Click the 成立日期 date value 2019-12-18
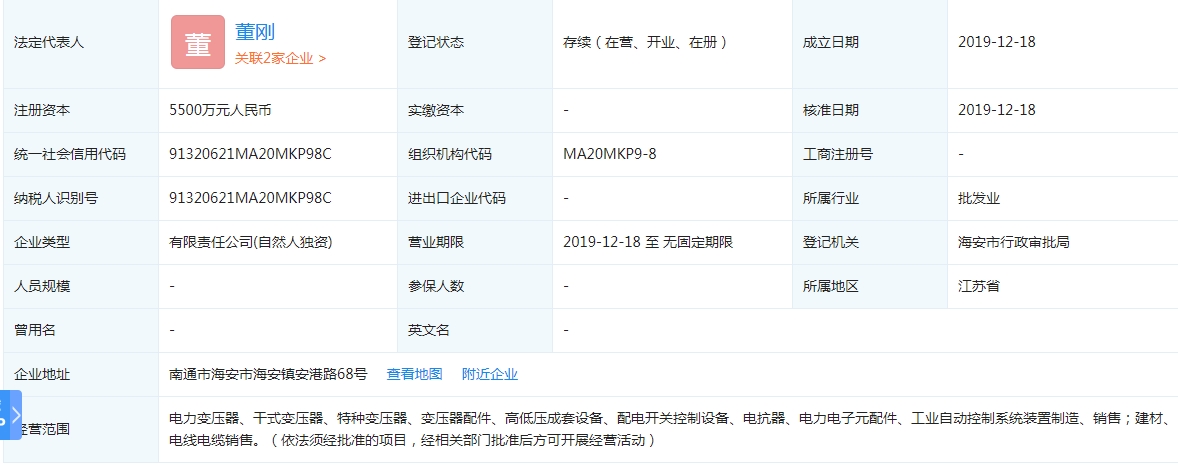The image size is (1178, 468). coord(996,42)
